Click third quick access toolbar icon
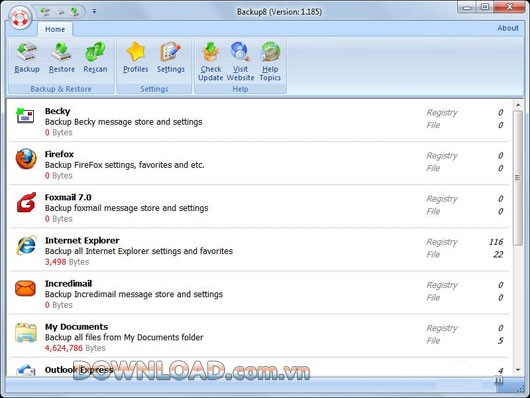This screenshot has width=530, height=398. [x=74, y=12]
